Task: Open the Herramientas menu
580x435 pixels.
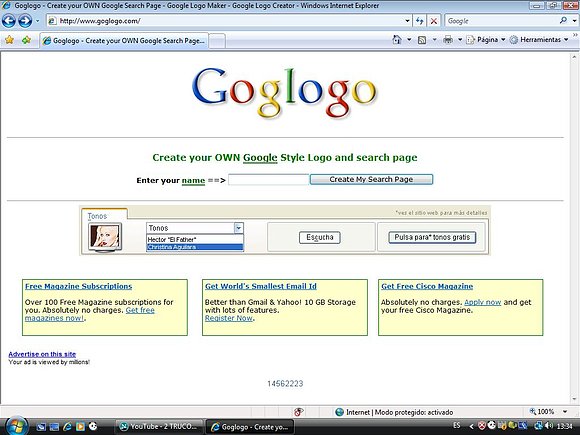Action: point(539,40)
